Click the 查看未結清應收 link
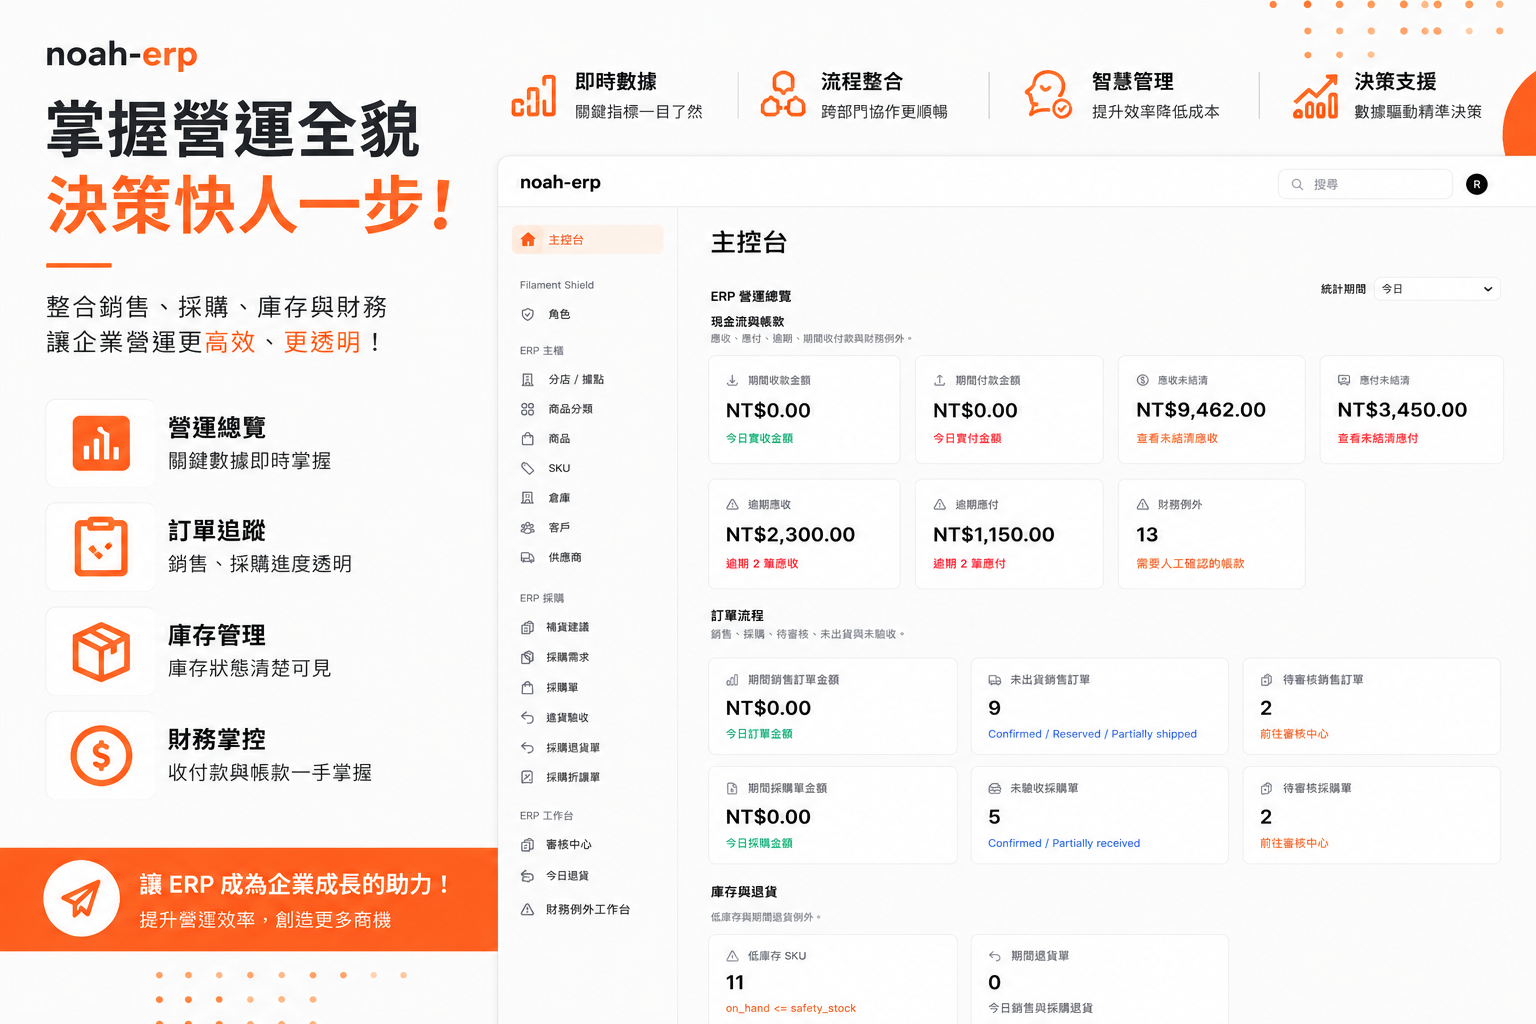 [x=1177, y=439]
